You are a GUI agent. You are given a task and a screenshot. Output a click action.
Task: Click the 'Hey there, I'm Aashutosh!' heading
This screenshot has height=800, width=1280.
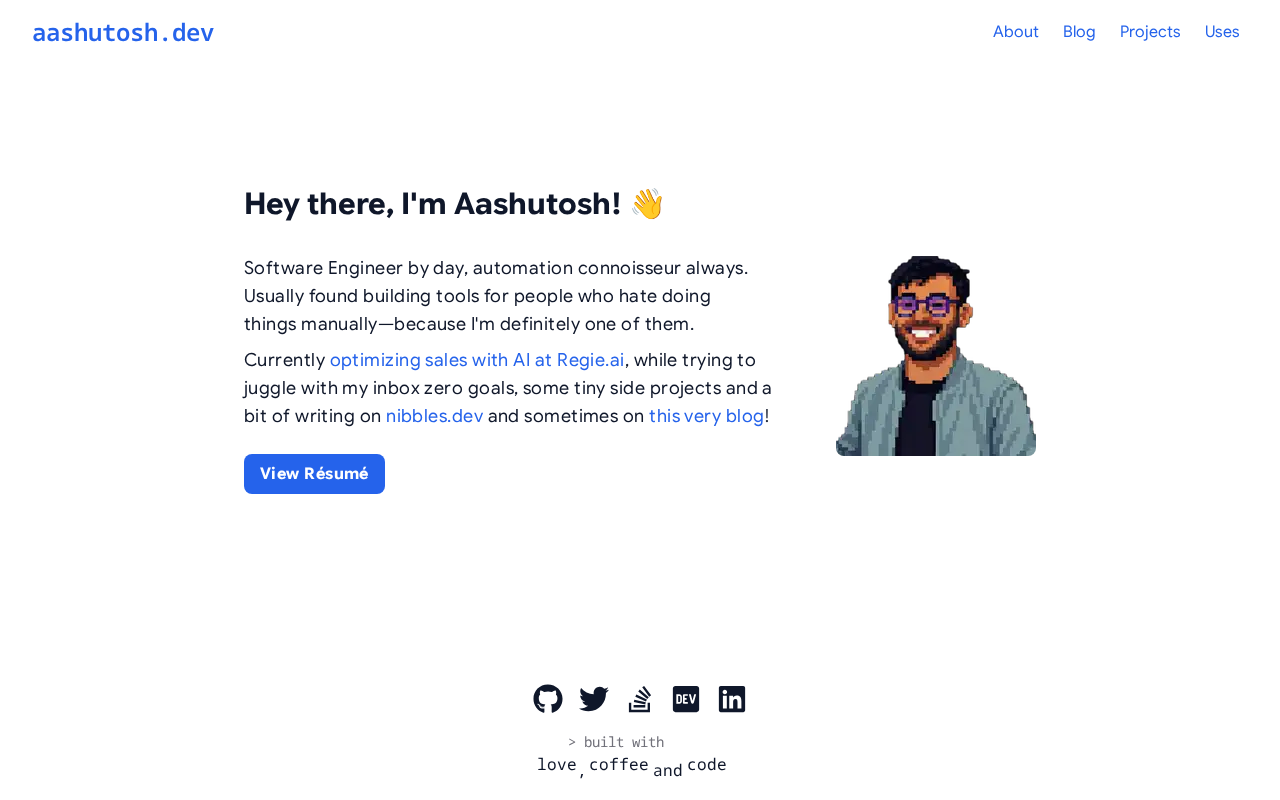[x=454, y=204]
